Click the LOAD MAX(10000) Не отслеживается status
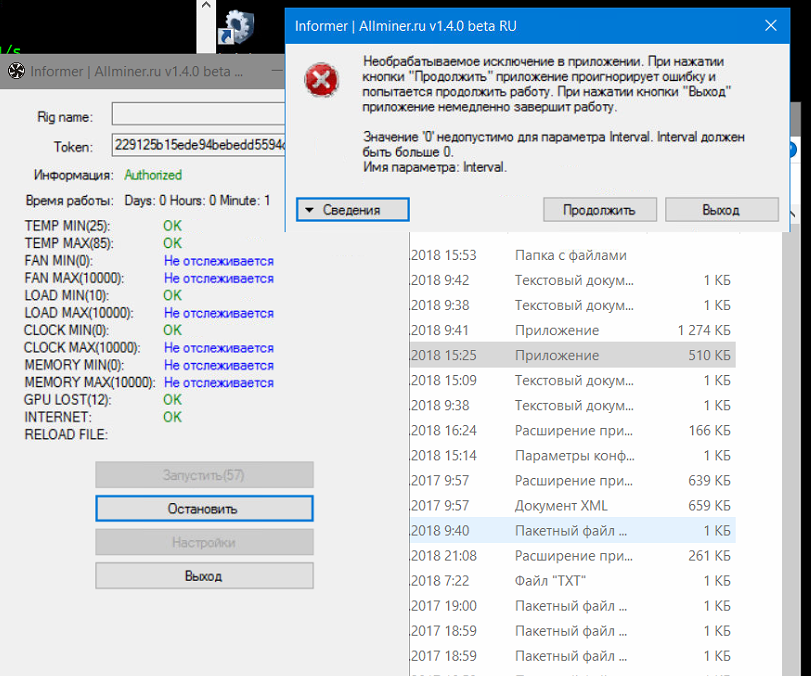This screenshot has height=676, width=811. coord(219,313)
